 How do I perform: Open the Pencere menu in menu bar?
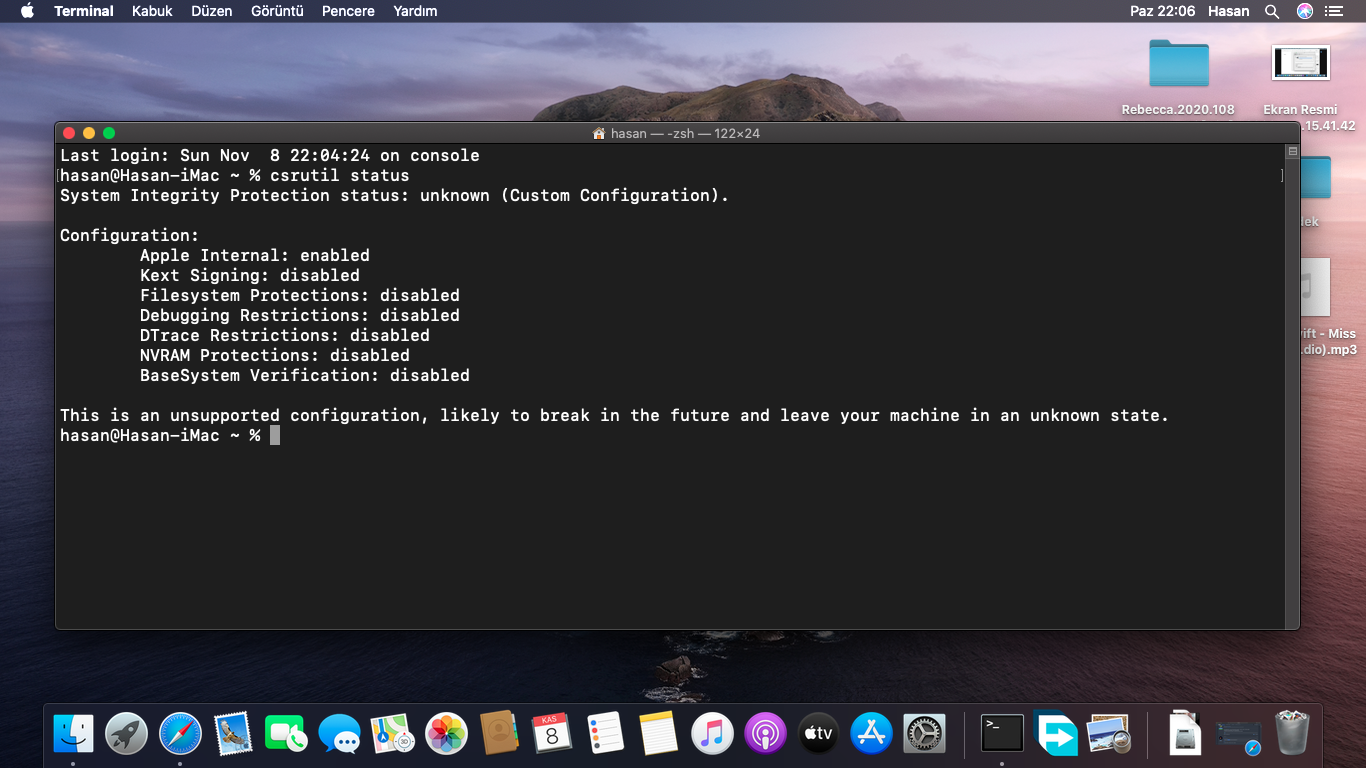pyautogui.click(x=348, y=11)
